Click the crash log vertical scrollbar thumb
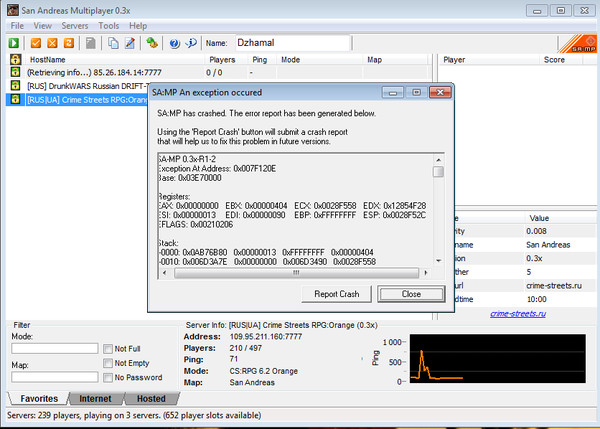600x429 pixels. tap(438, 172)
